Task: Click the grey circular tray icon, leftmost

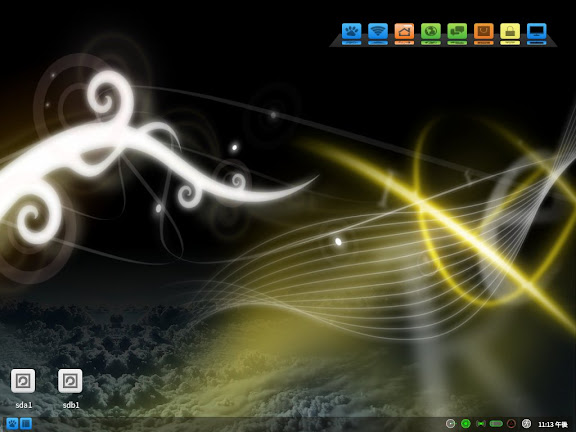Action: tap(451, 424)
